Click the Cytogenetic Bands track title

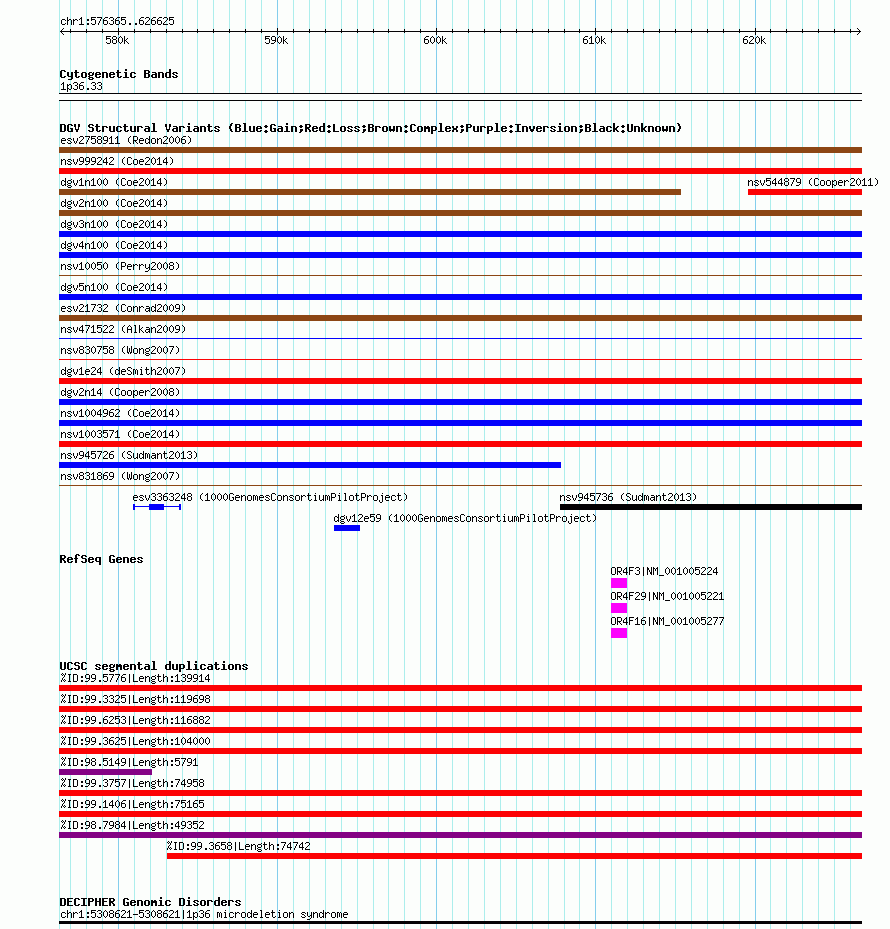[x=119, y=74]
